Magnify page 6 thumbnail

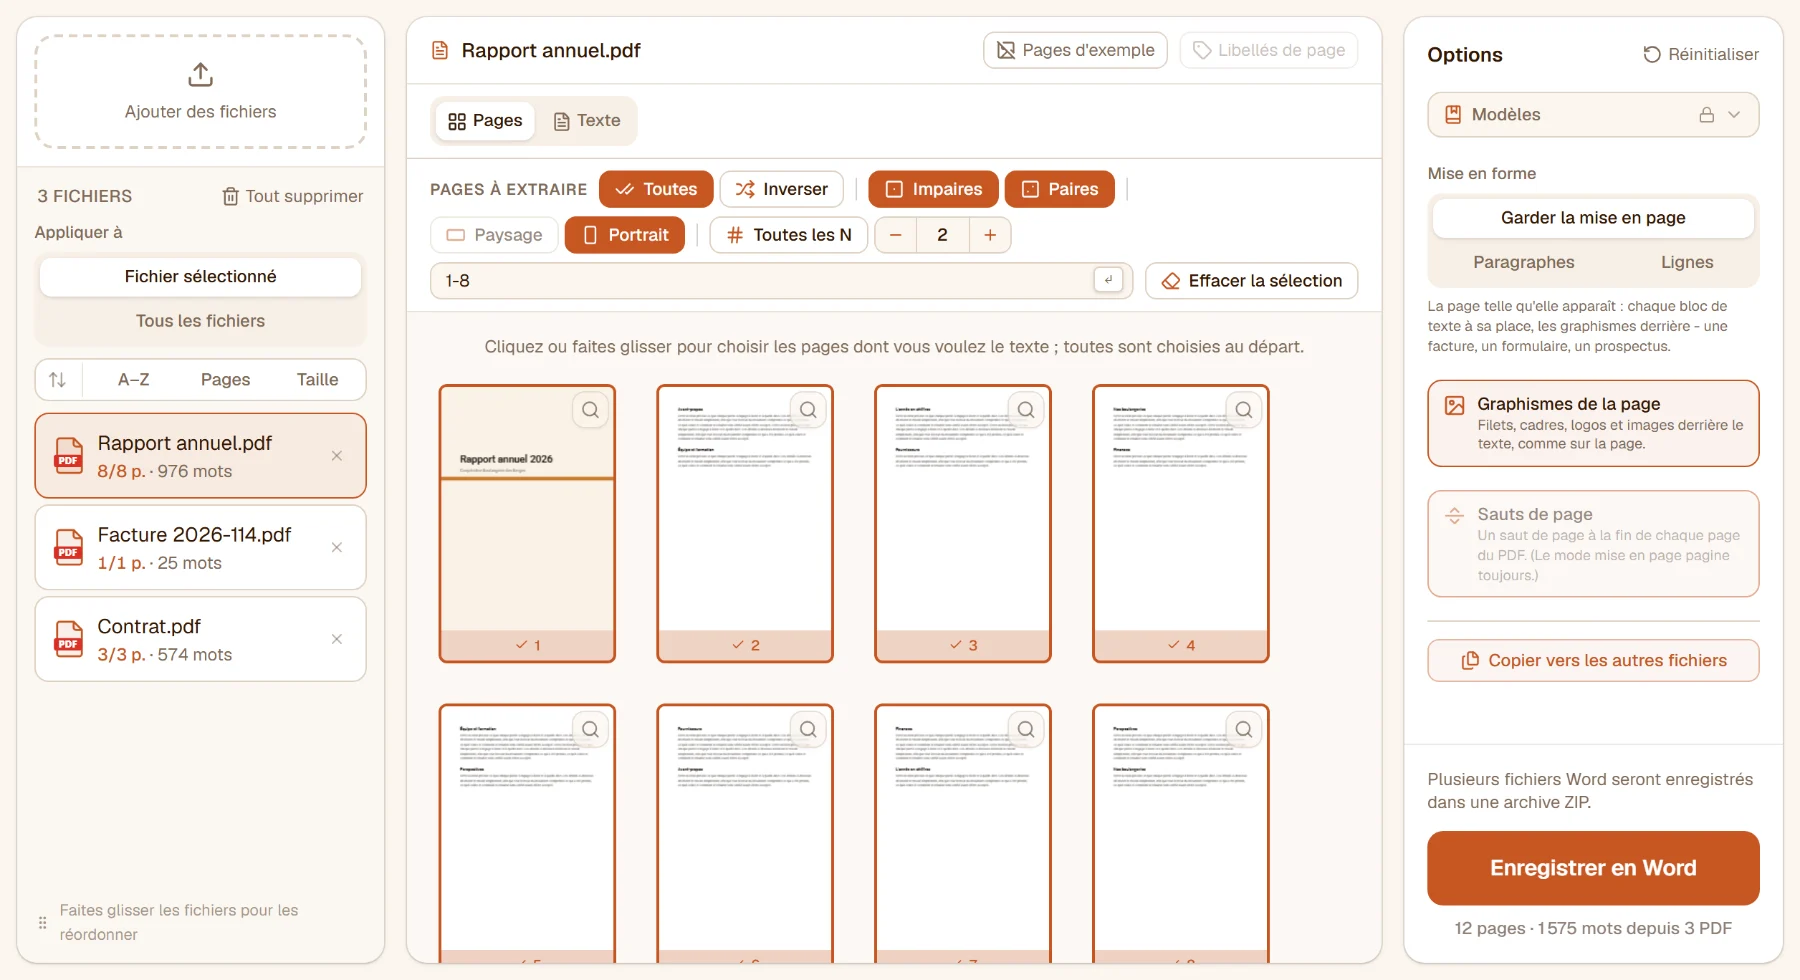point(808,730)
